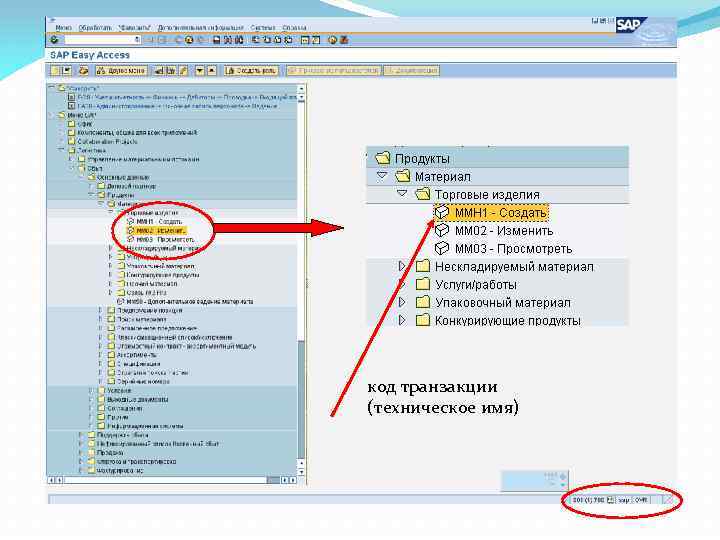The image size is (720, 540).
Task: Collapse Торговые изделия node in callout
Action: [402, 194]
